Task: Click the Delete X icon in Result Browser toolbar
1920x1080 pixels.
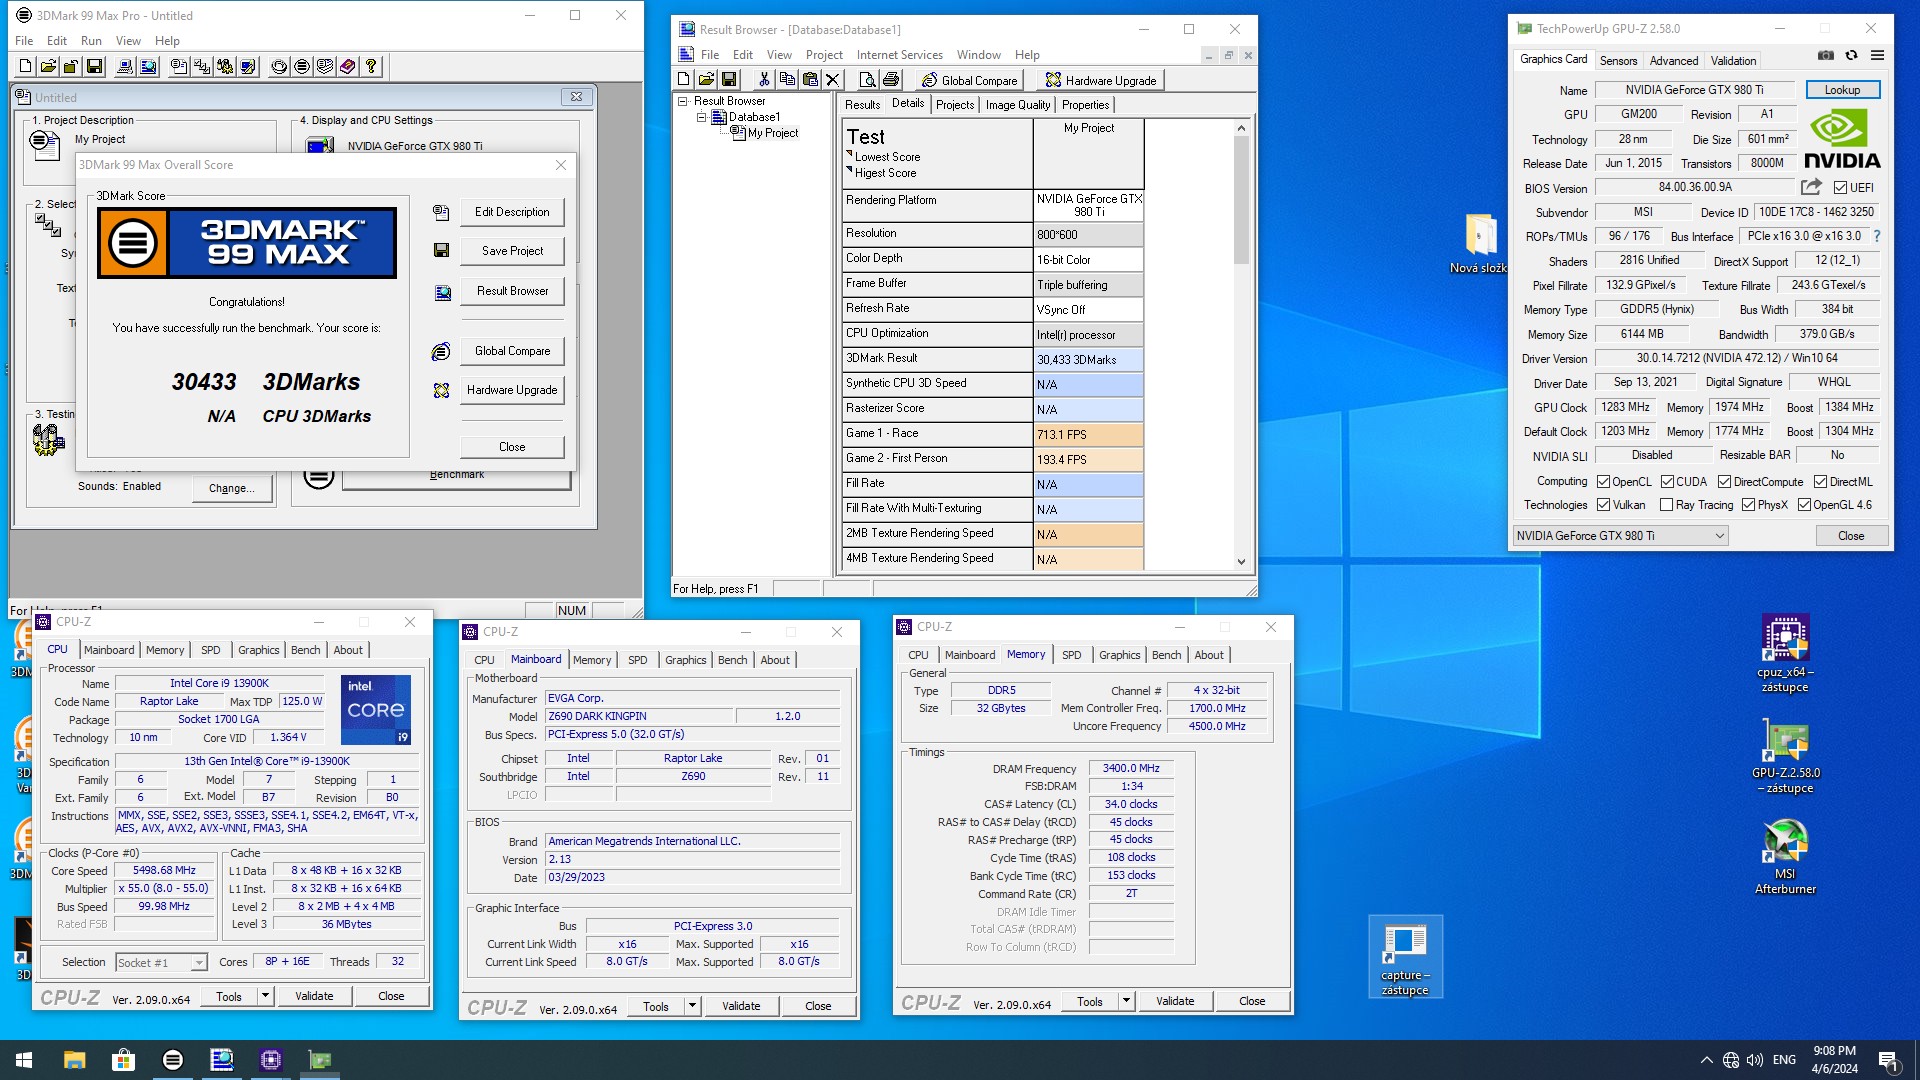Action: point(832,80)
